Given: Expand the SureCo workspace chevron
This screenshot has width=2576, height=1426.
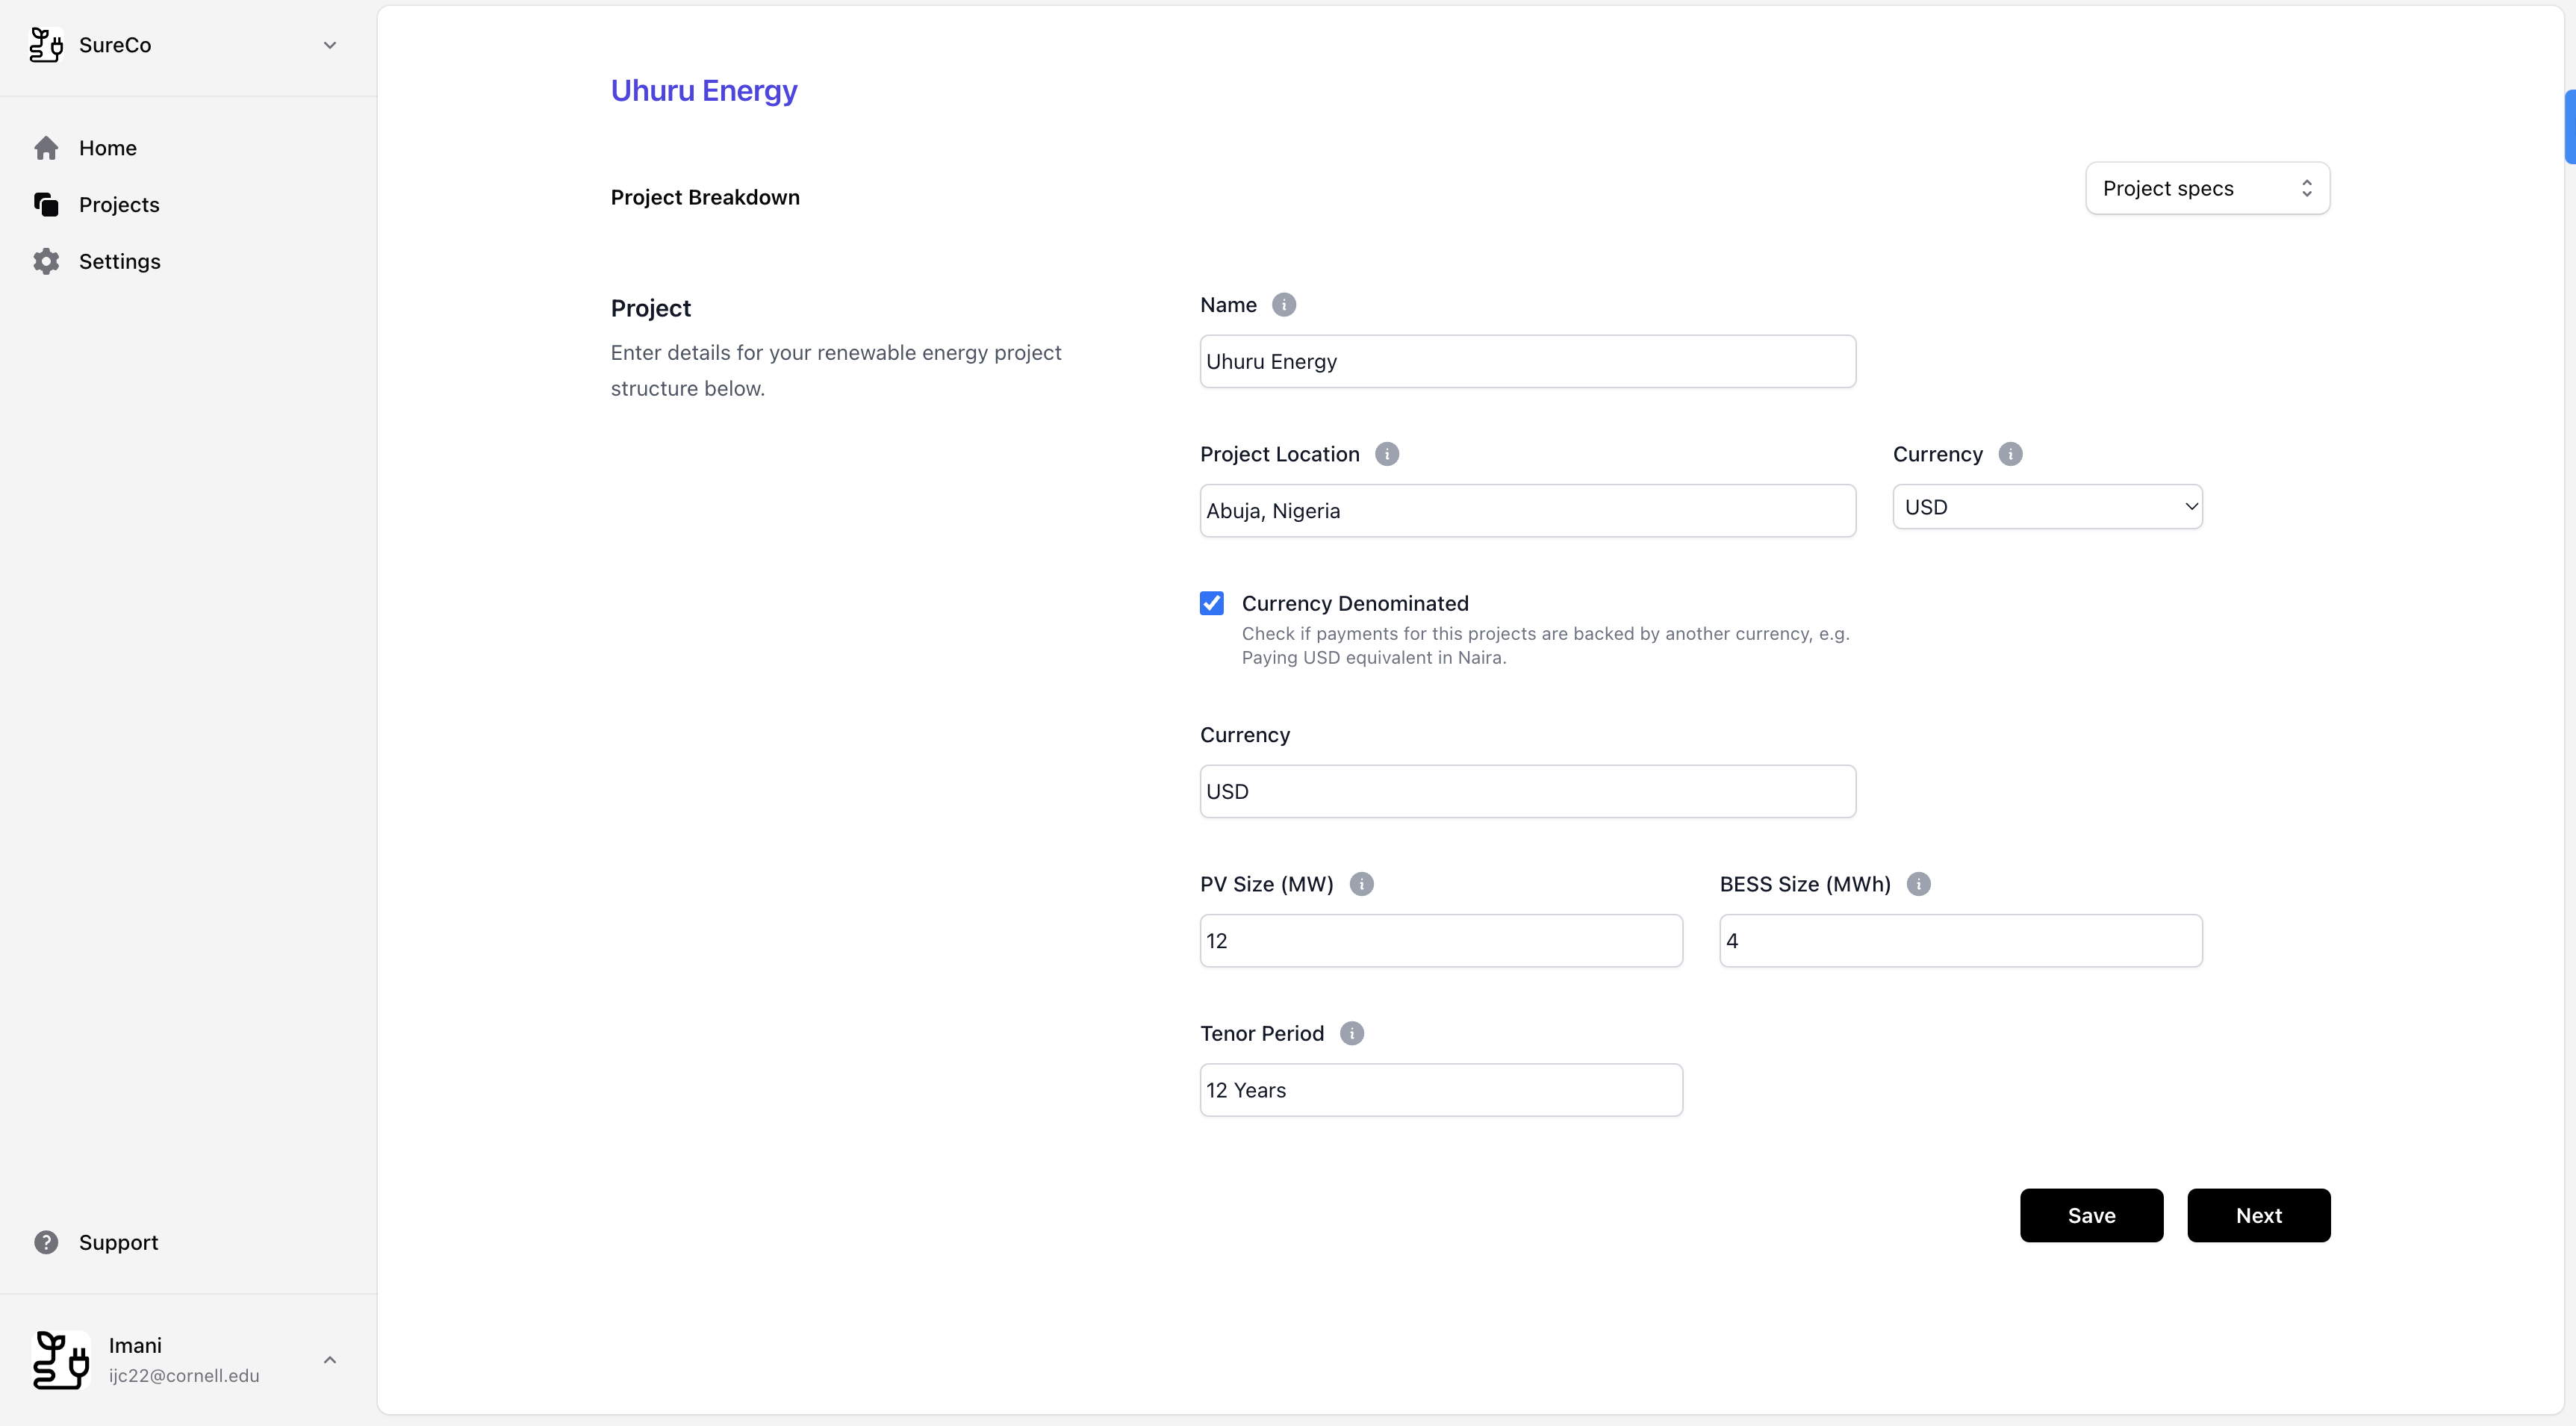Looking at the screenshot, I should pyautogui.click(x=330, y=45).
